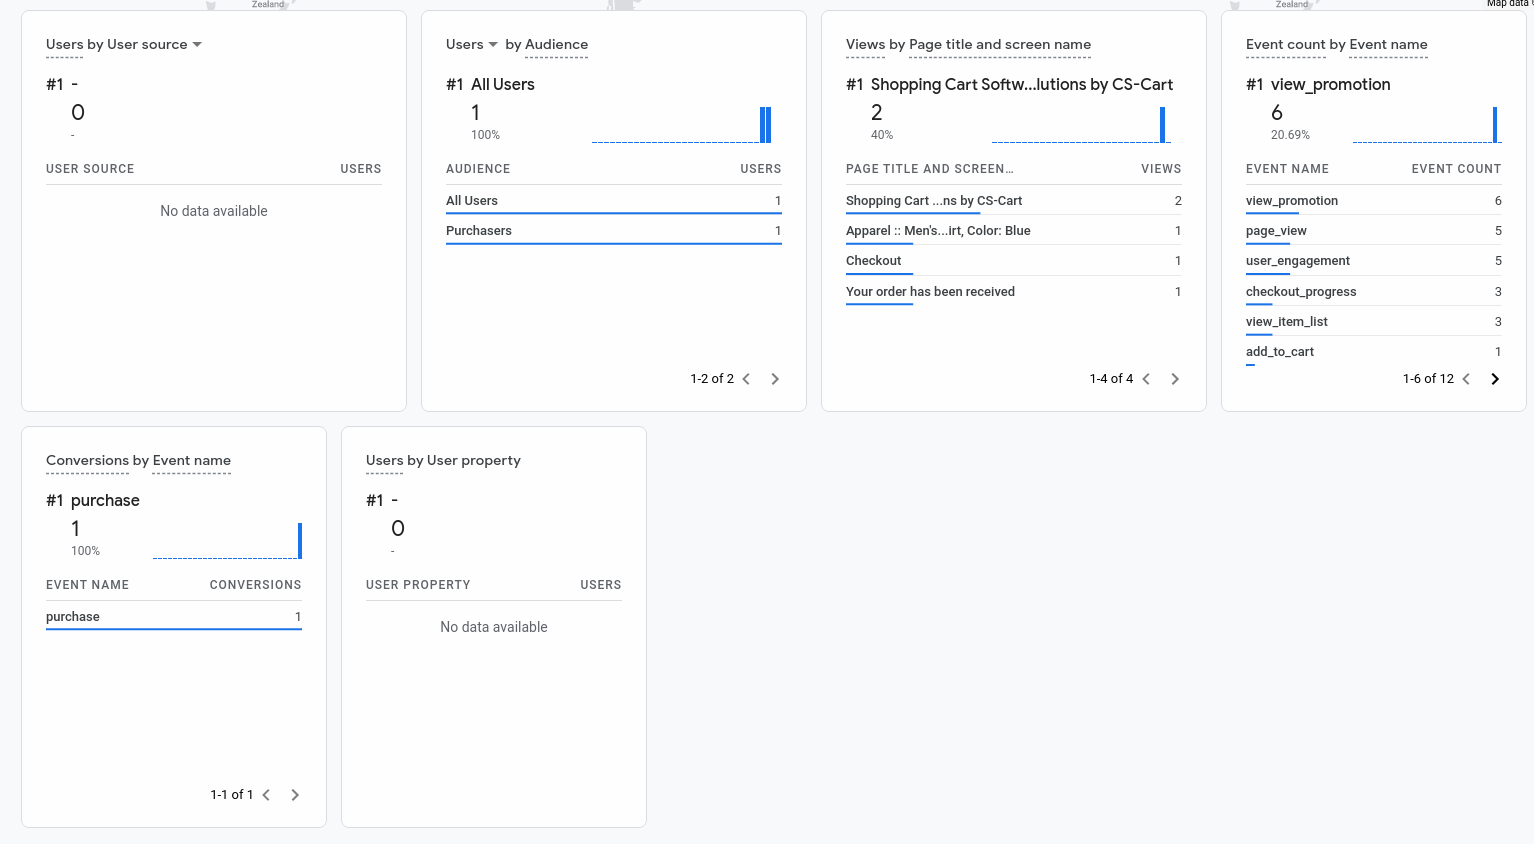The height and width of the screenshot is (844, 1534).
Task: Click the view_item_list event row
Action: tap(1374, 322)
